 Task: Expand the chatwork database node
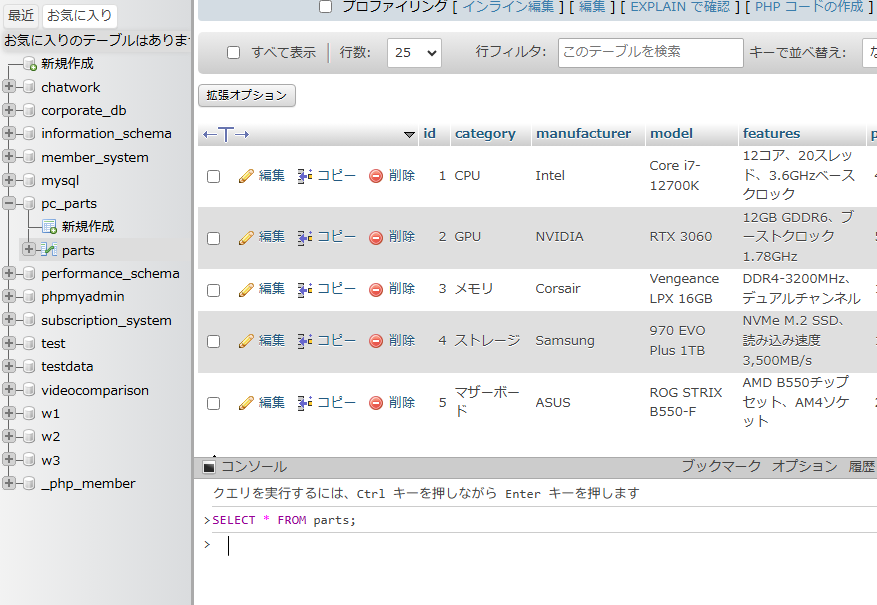[x=9, y=87]
